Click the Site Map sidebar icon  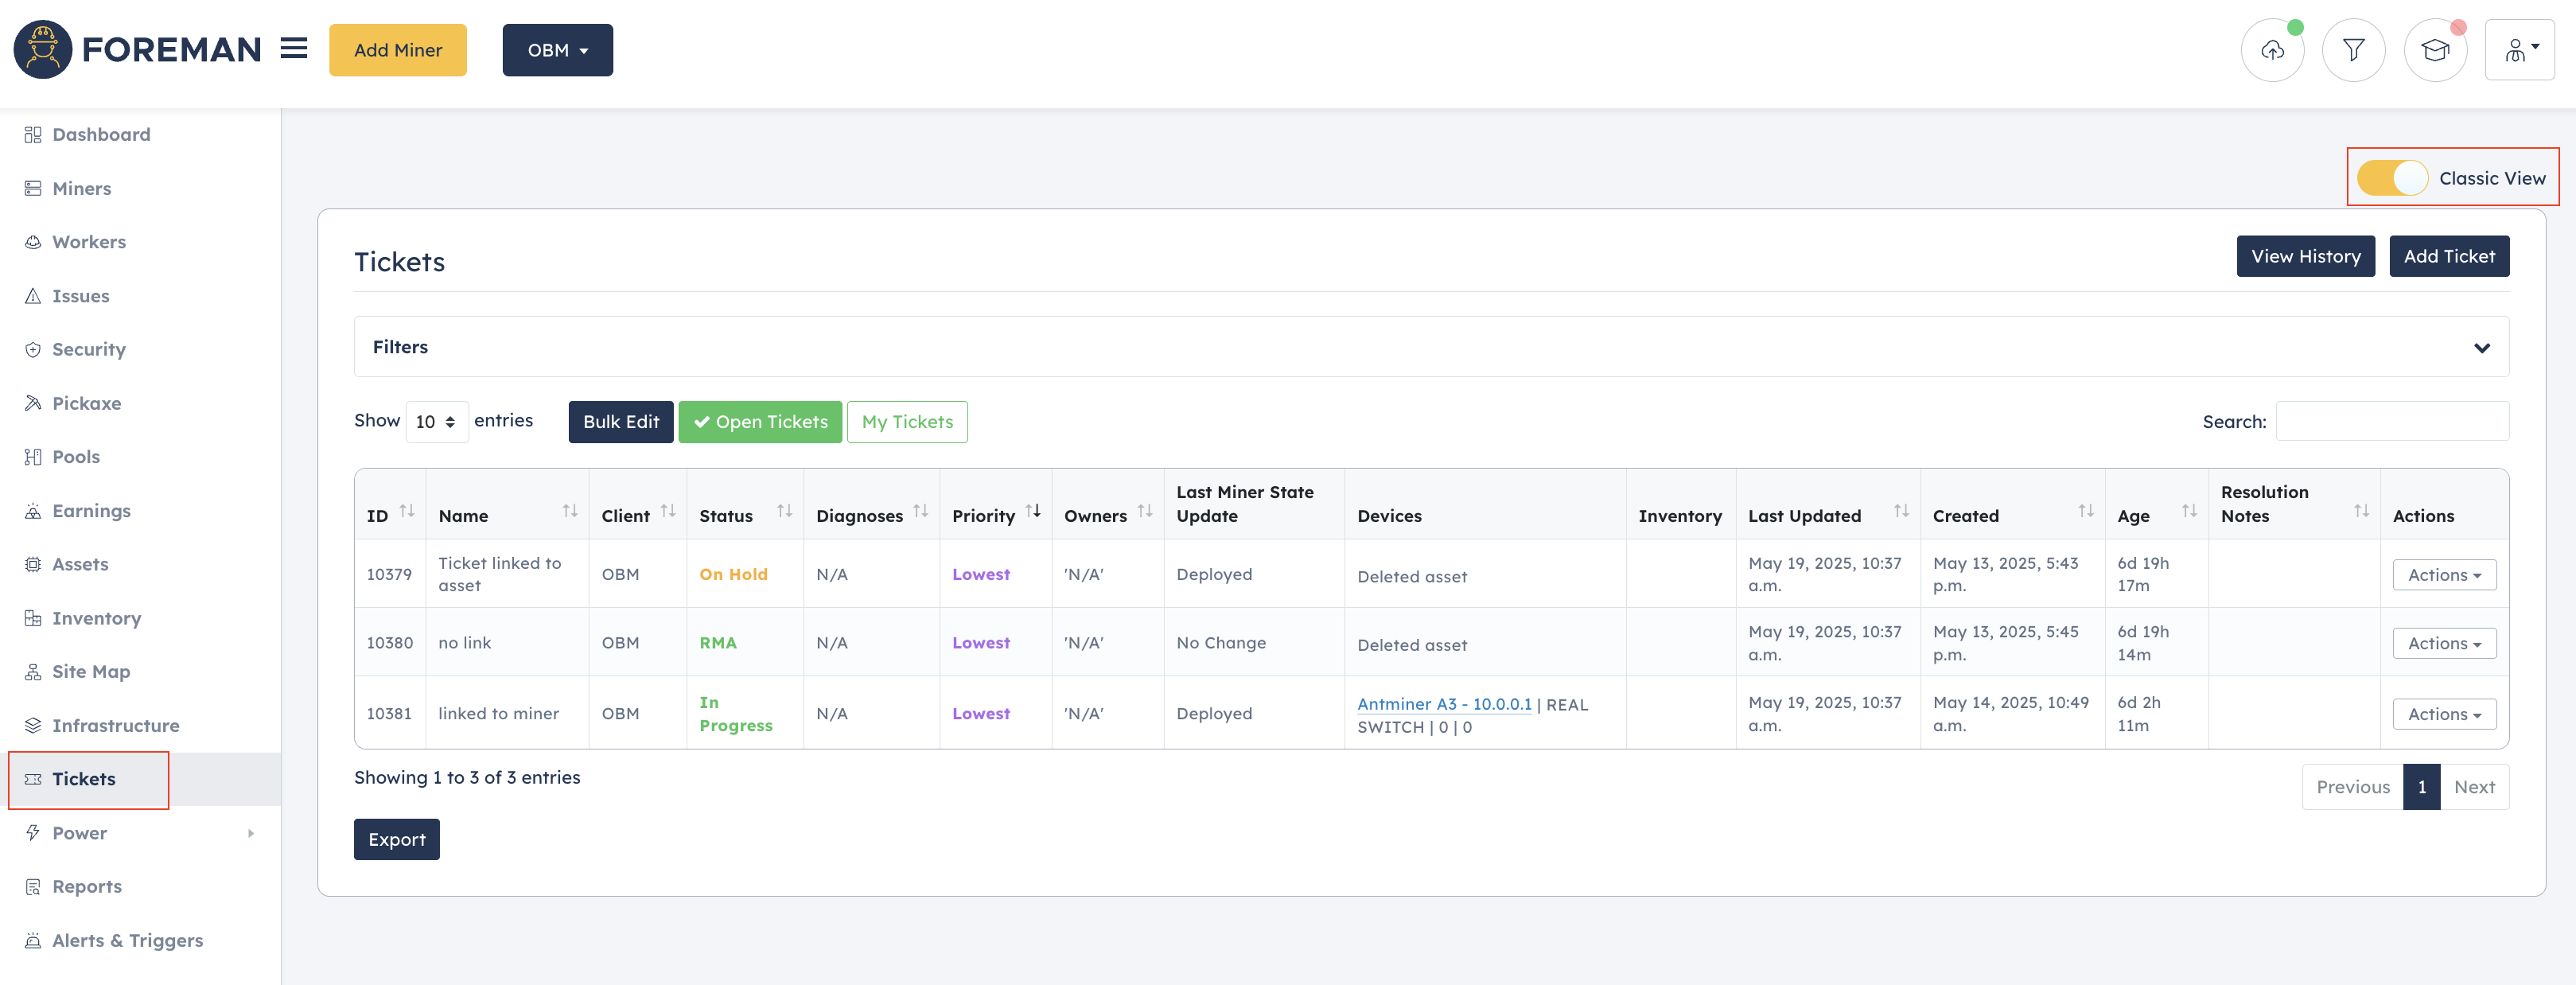click(33, 672)
